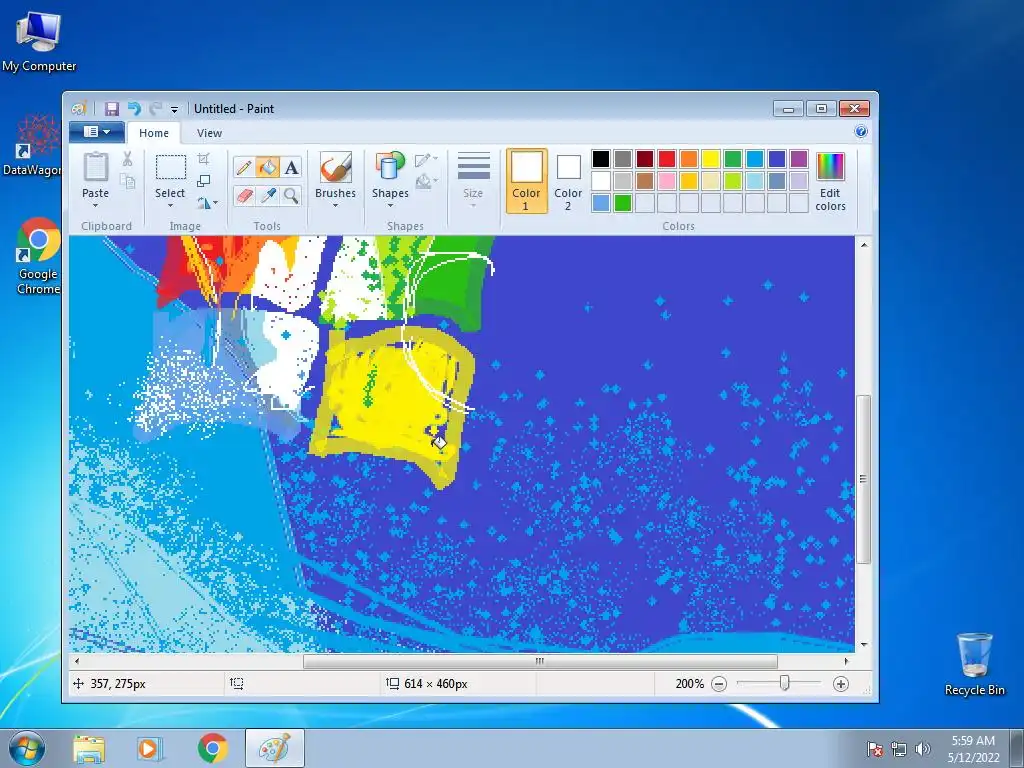Switch to the Home tab
Screen dimensions: 1024x768
tap(153, 133)
